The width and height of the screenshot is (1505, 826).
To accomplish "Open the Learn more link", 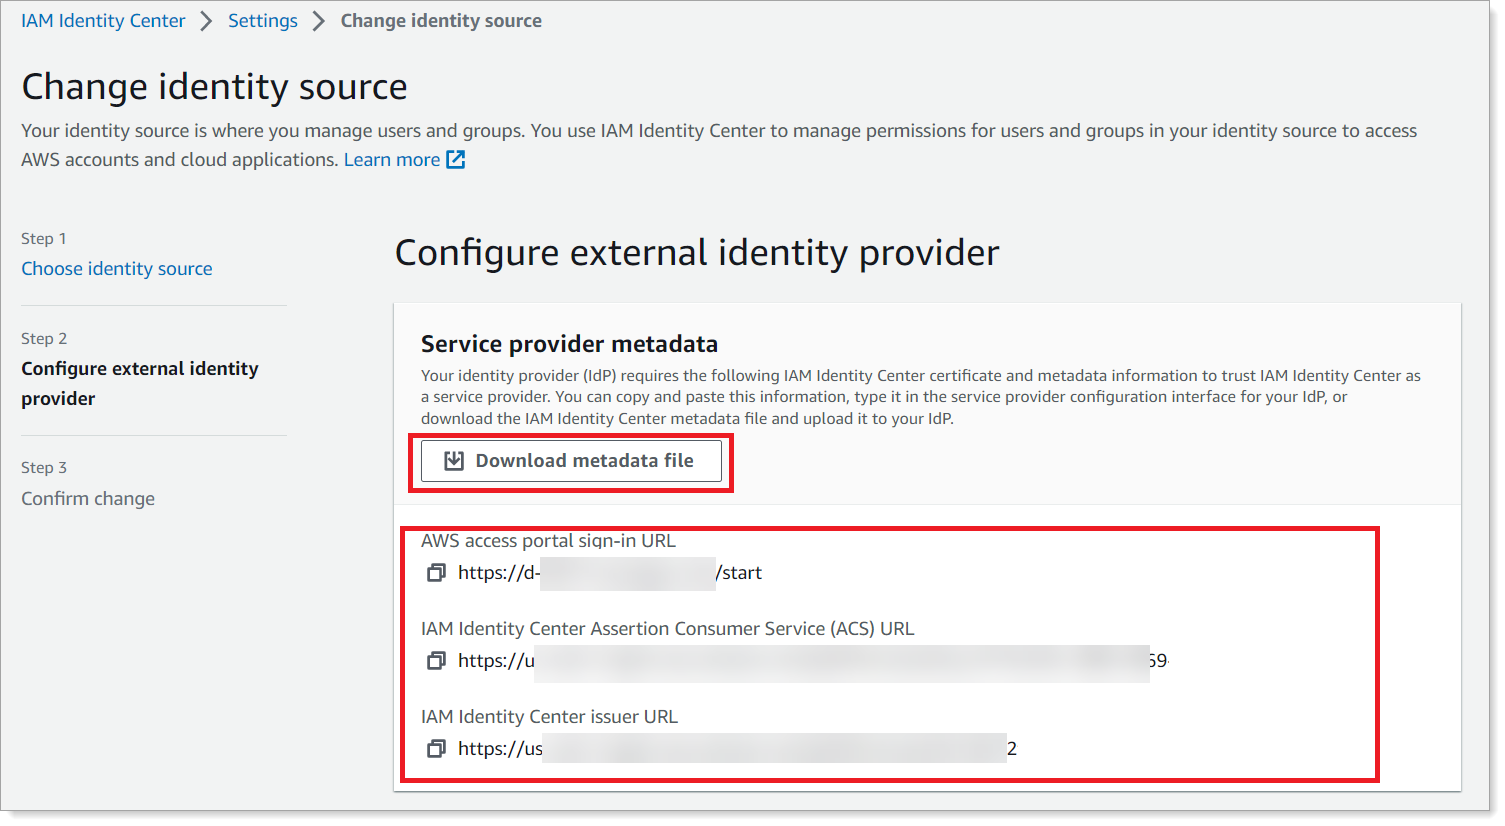I will 391,158.
